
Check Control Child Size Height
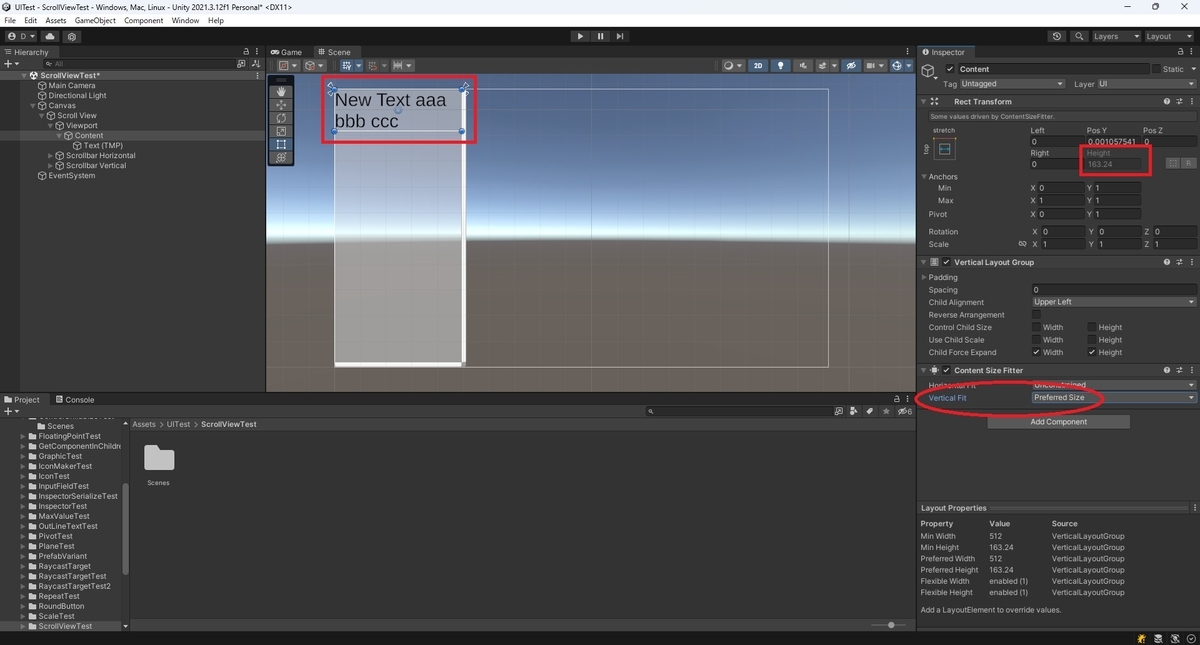(1092, 327)
